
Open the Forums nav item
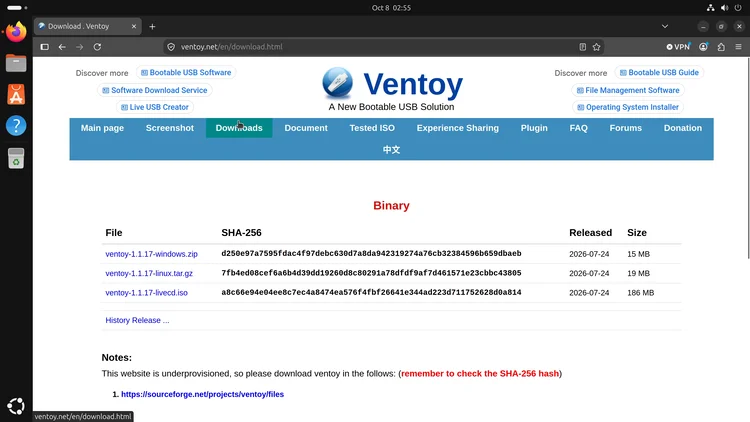point(626,128)
